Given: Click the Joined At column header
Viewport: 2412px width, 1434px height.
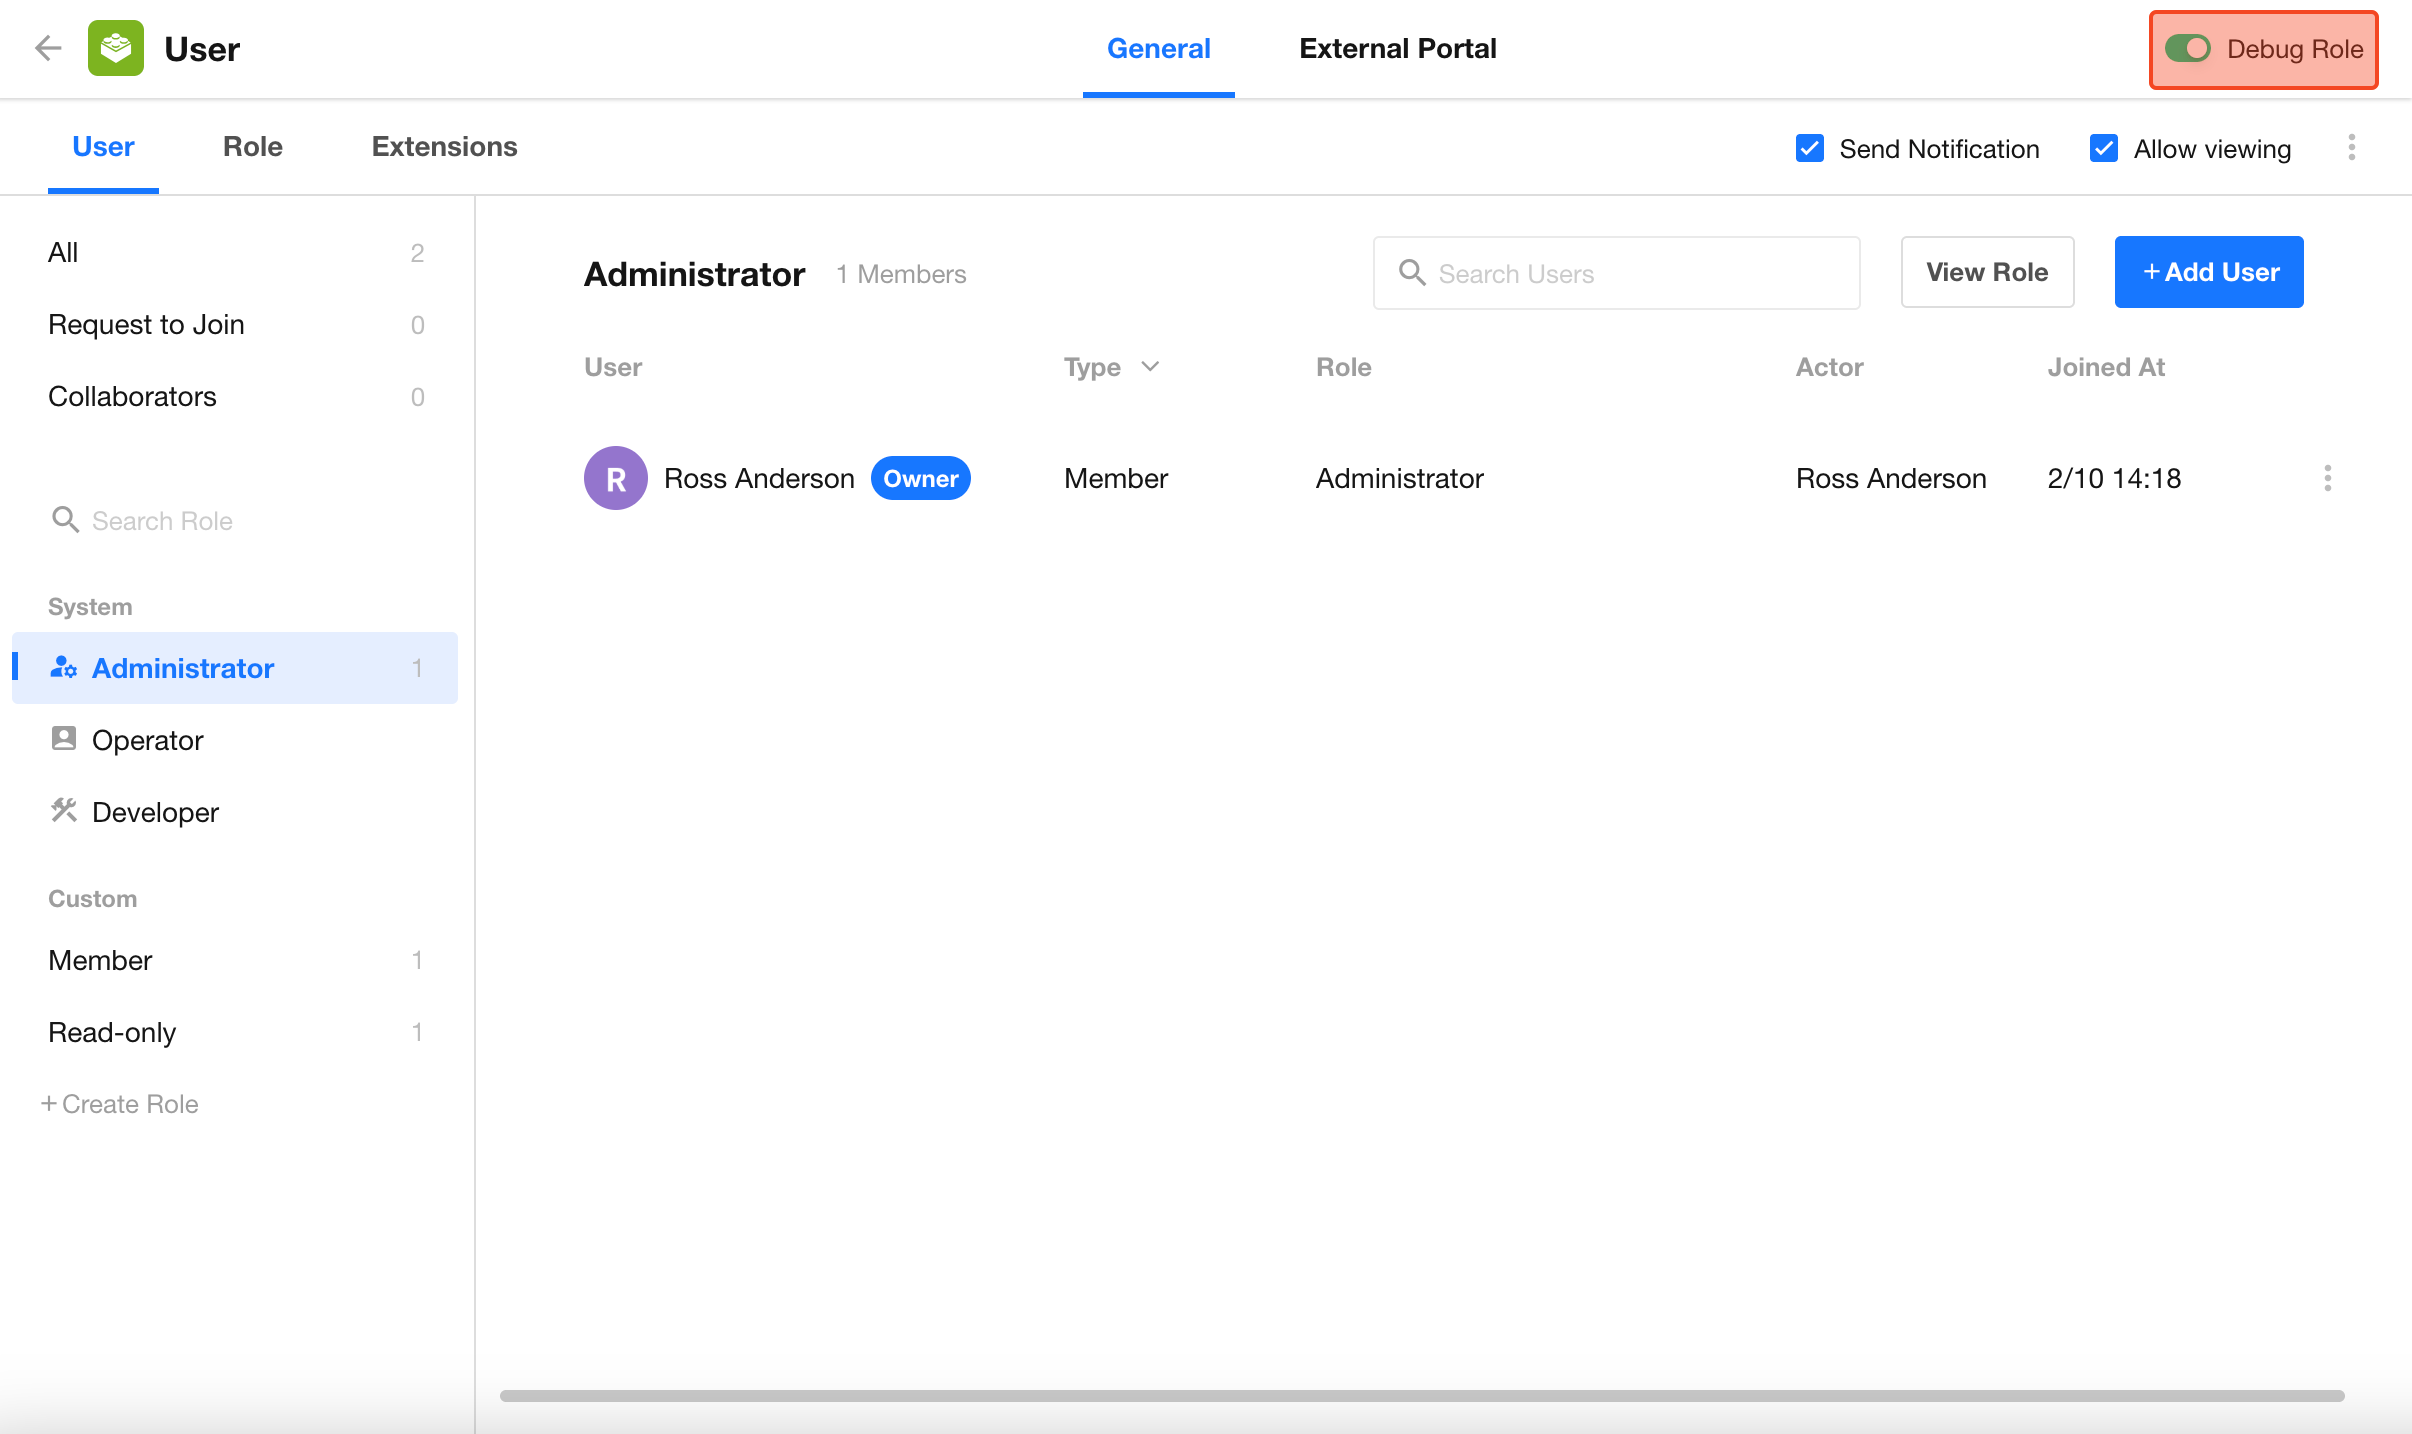Looking at the screenshot, I should click(2106, 367).
